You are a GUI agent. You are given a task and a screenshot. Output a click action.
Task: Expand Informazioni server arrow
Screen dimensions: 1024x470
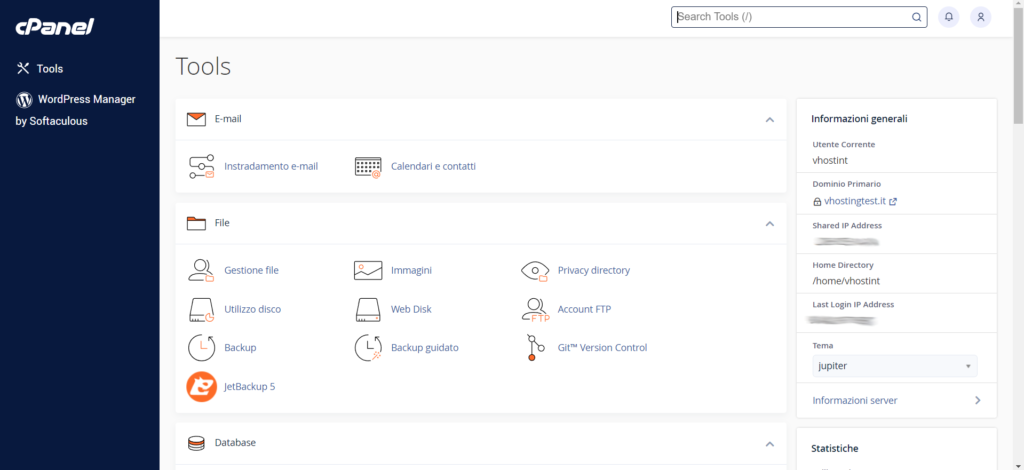pos(978,400)
